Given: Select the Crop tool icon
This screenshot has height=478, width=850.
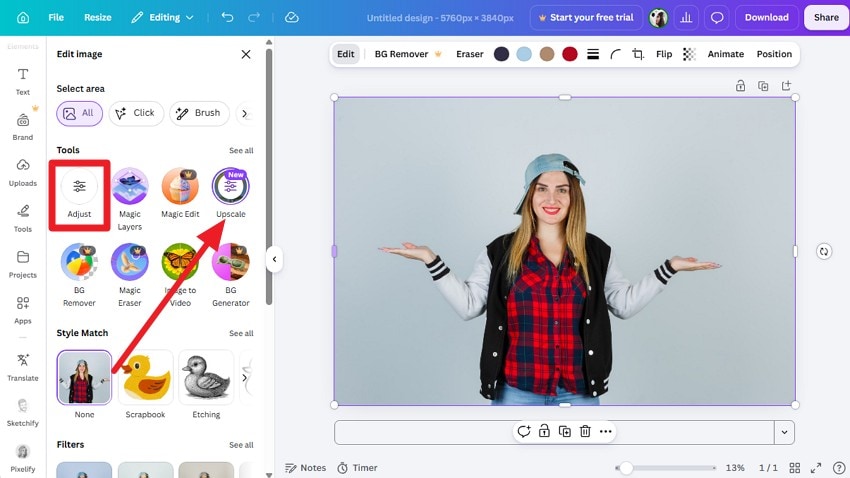Looking at the screenshot, I should pos(638,54).
